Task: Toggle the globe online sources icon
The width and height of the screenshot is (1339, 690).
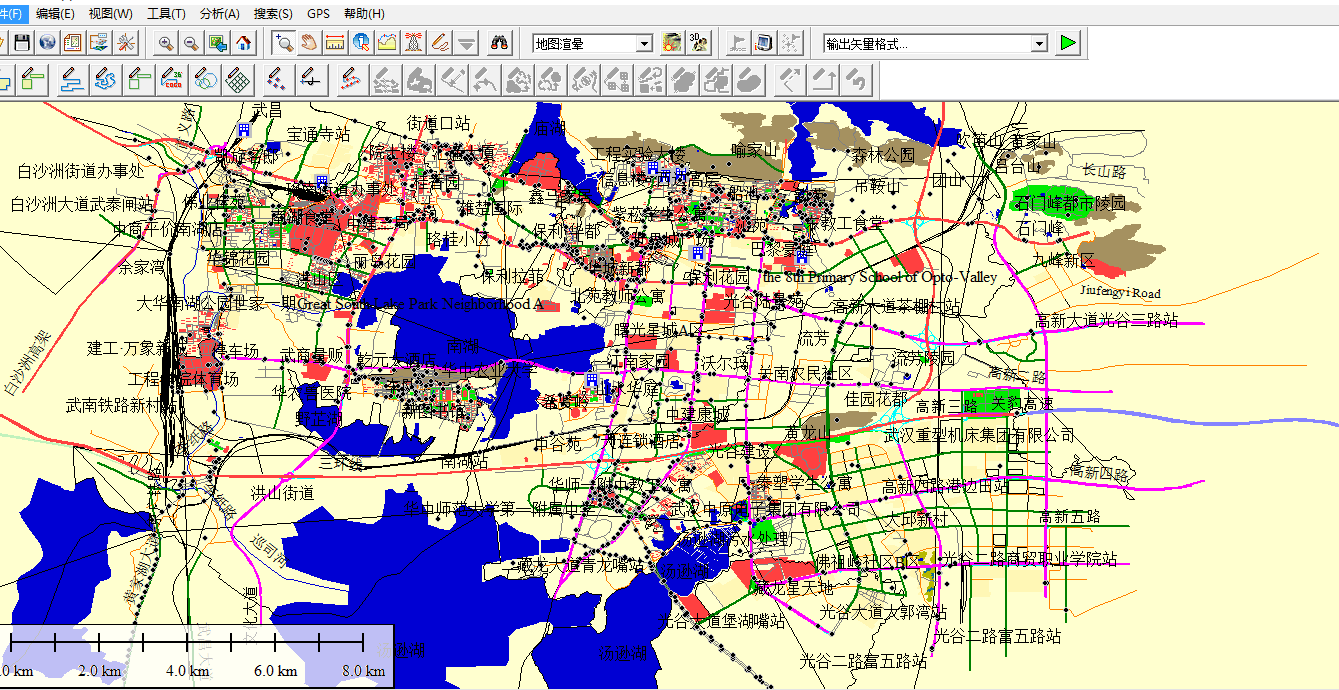Action: coord(47,43)
